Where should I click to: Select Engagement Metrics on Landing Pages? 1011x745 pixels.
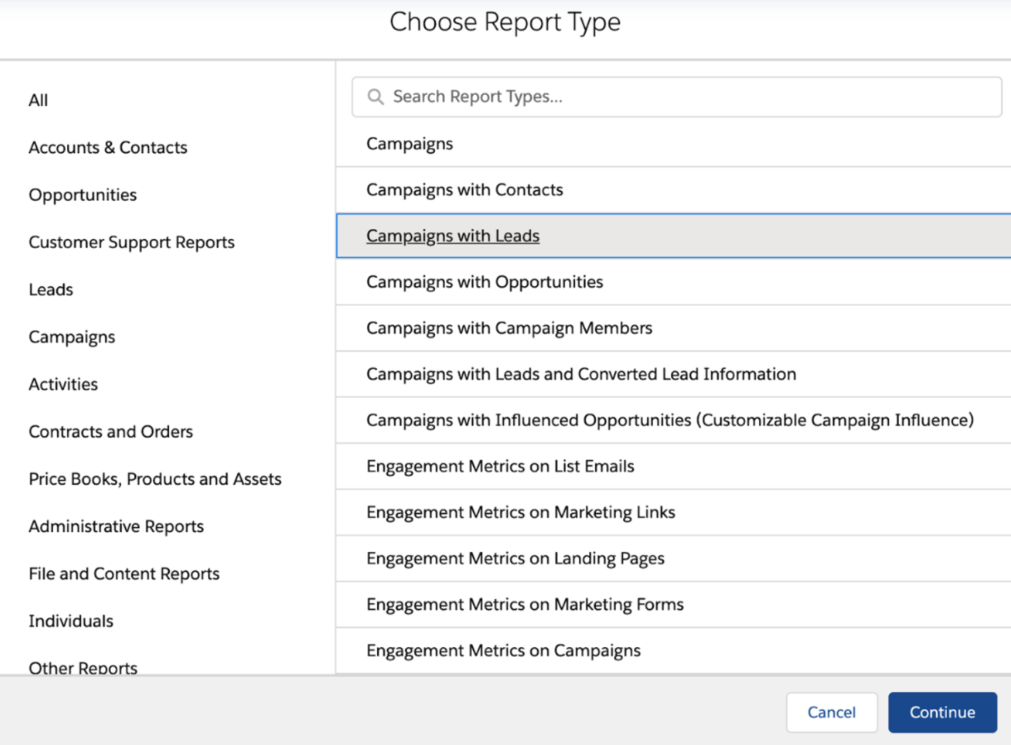coord(673,559)
